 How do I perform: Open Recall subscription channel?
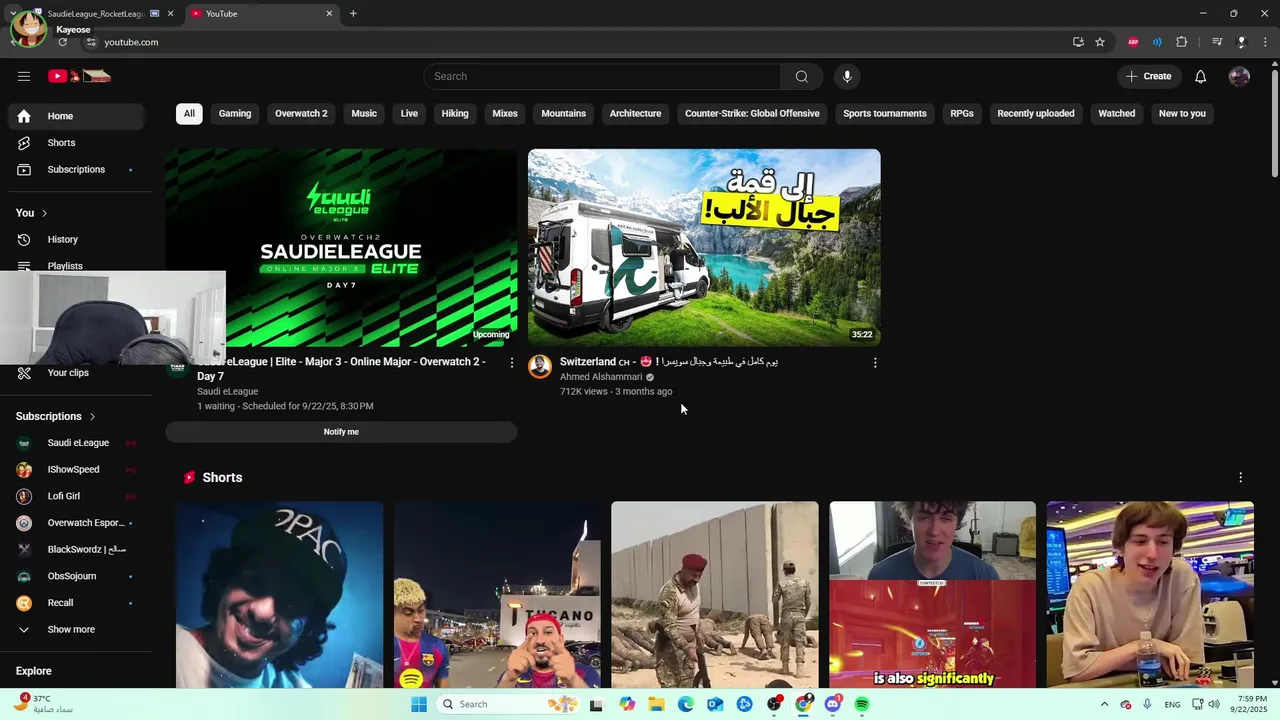click(x=76, y=603)
